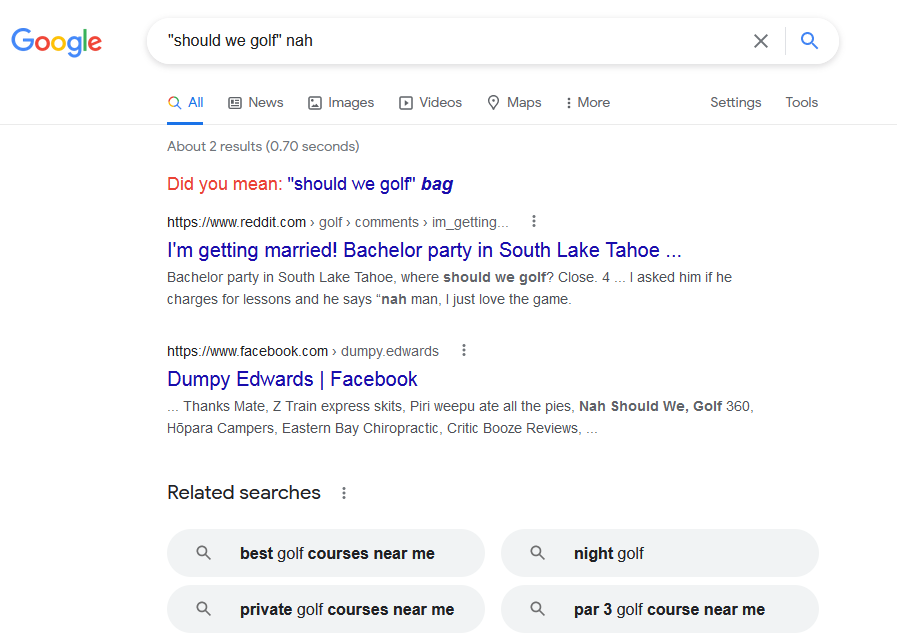Open Tools options

801,102
